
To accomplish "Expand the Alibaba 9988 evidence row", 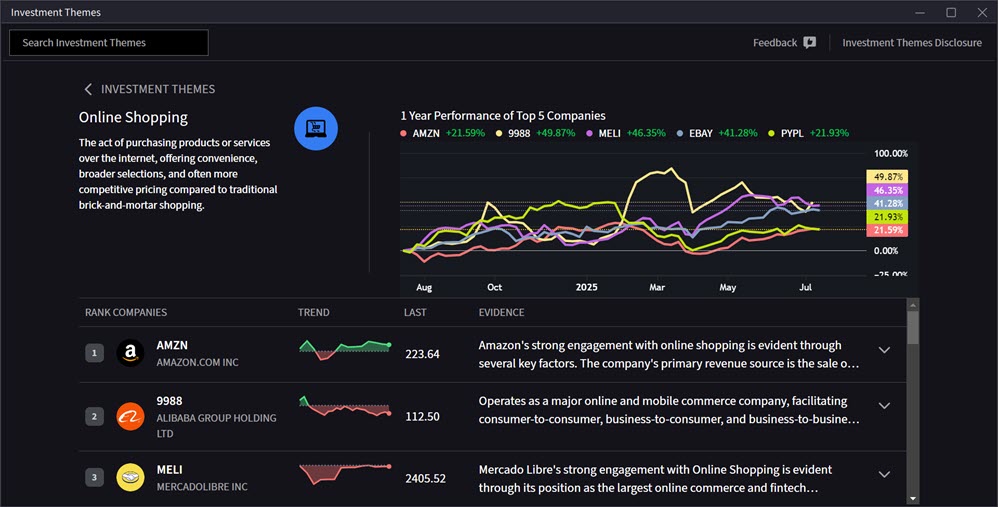I will (x=884, y=405).
